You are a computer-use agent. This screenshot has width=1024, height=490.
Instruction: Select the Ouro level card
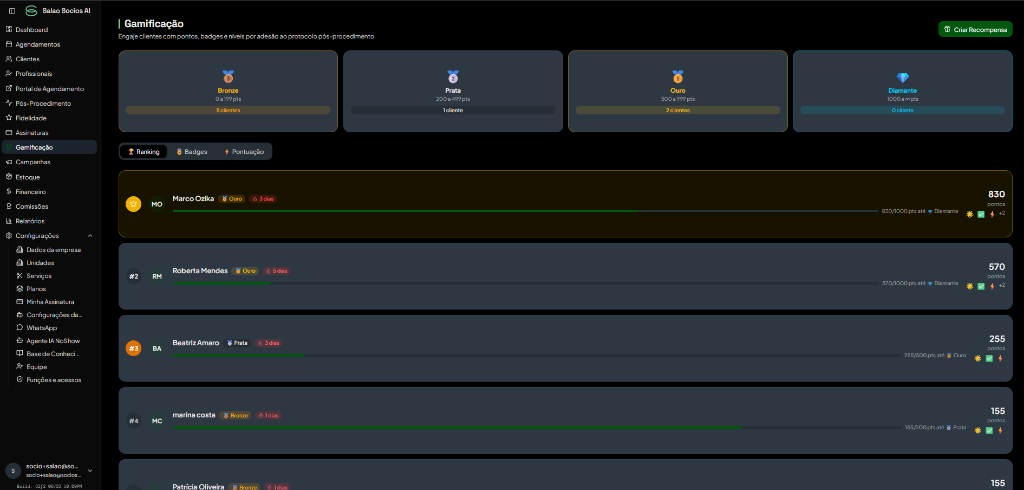tap(678, 91)
